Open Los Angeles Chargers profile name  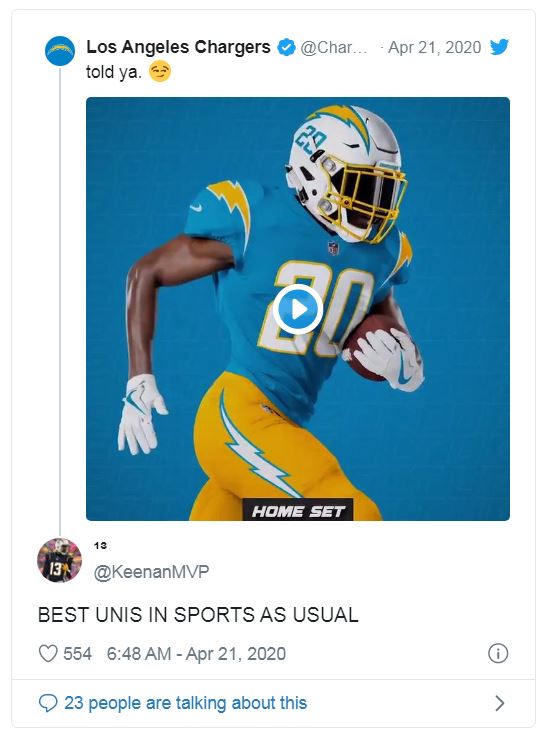178,47
